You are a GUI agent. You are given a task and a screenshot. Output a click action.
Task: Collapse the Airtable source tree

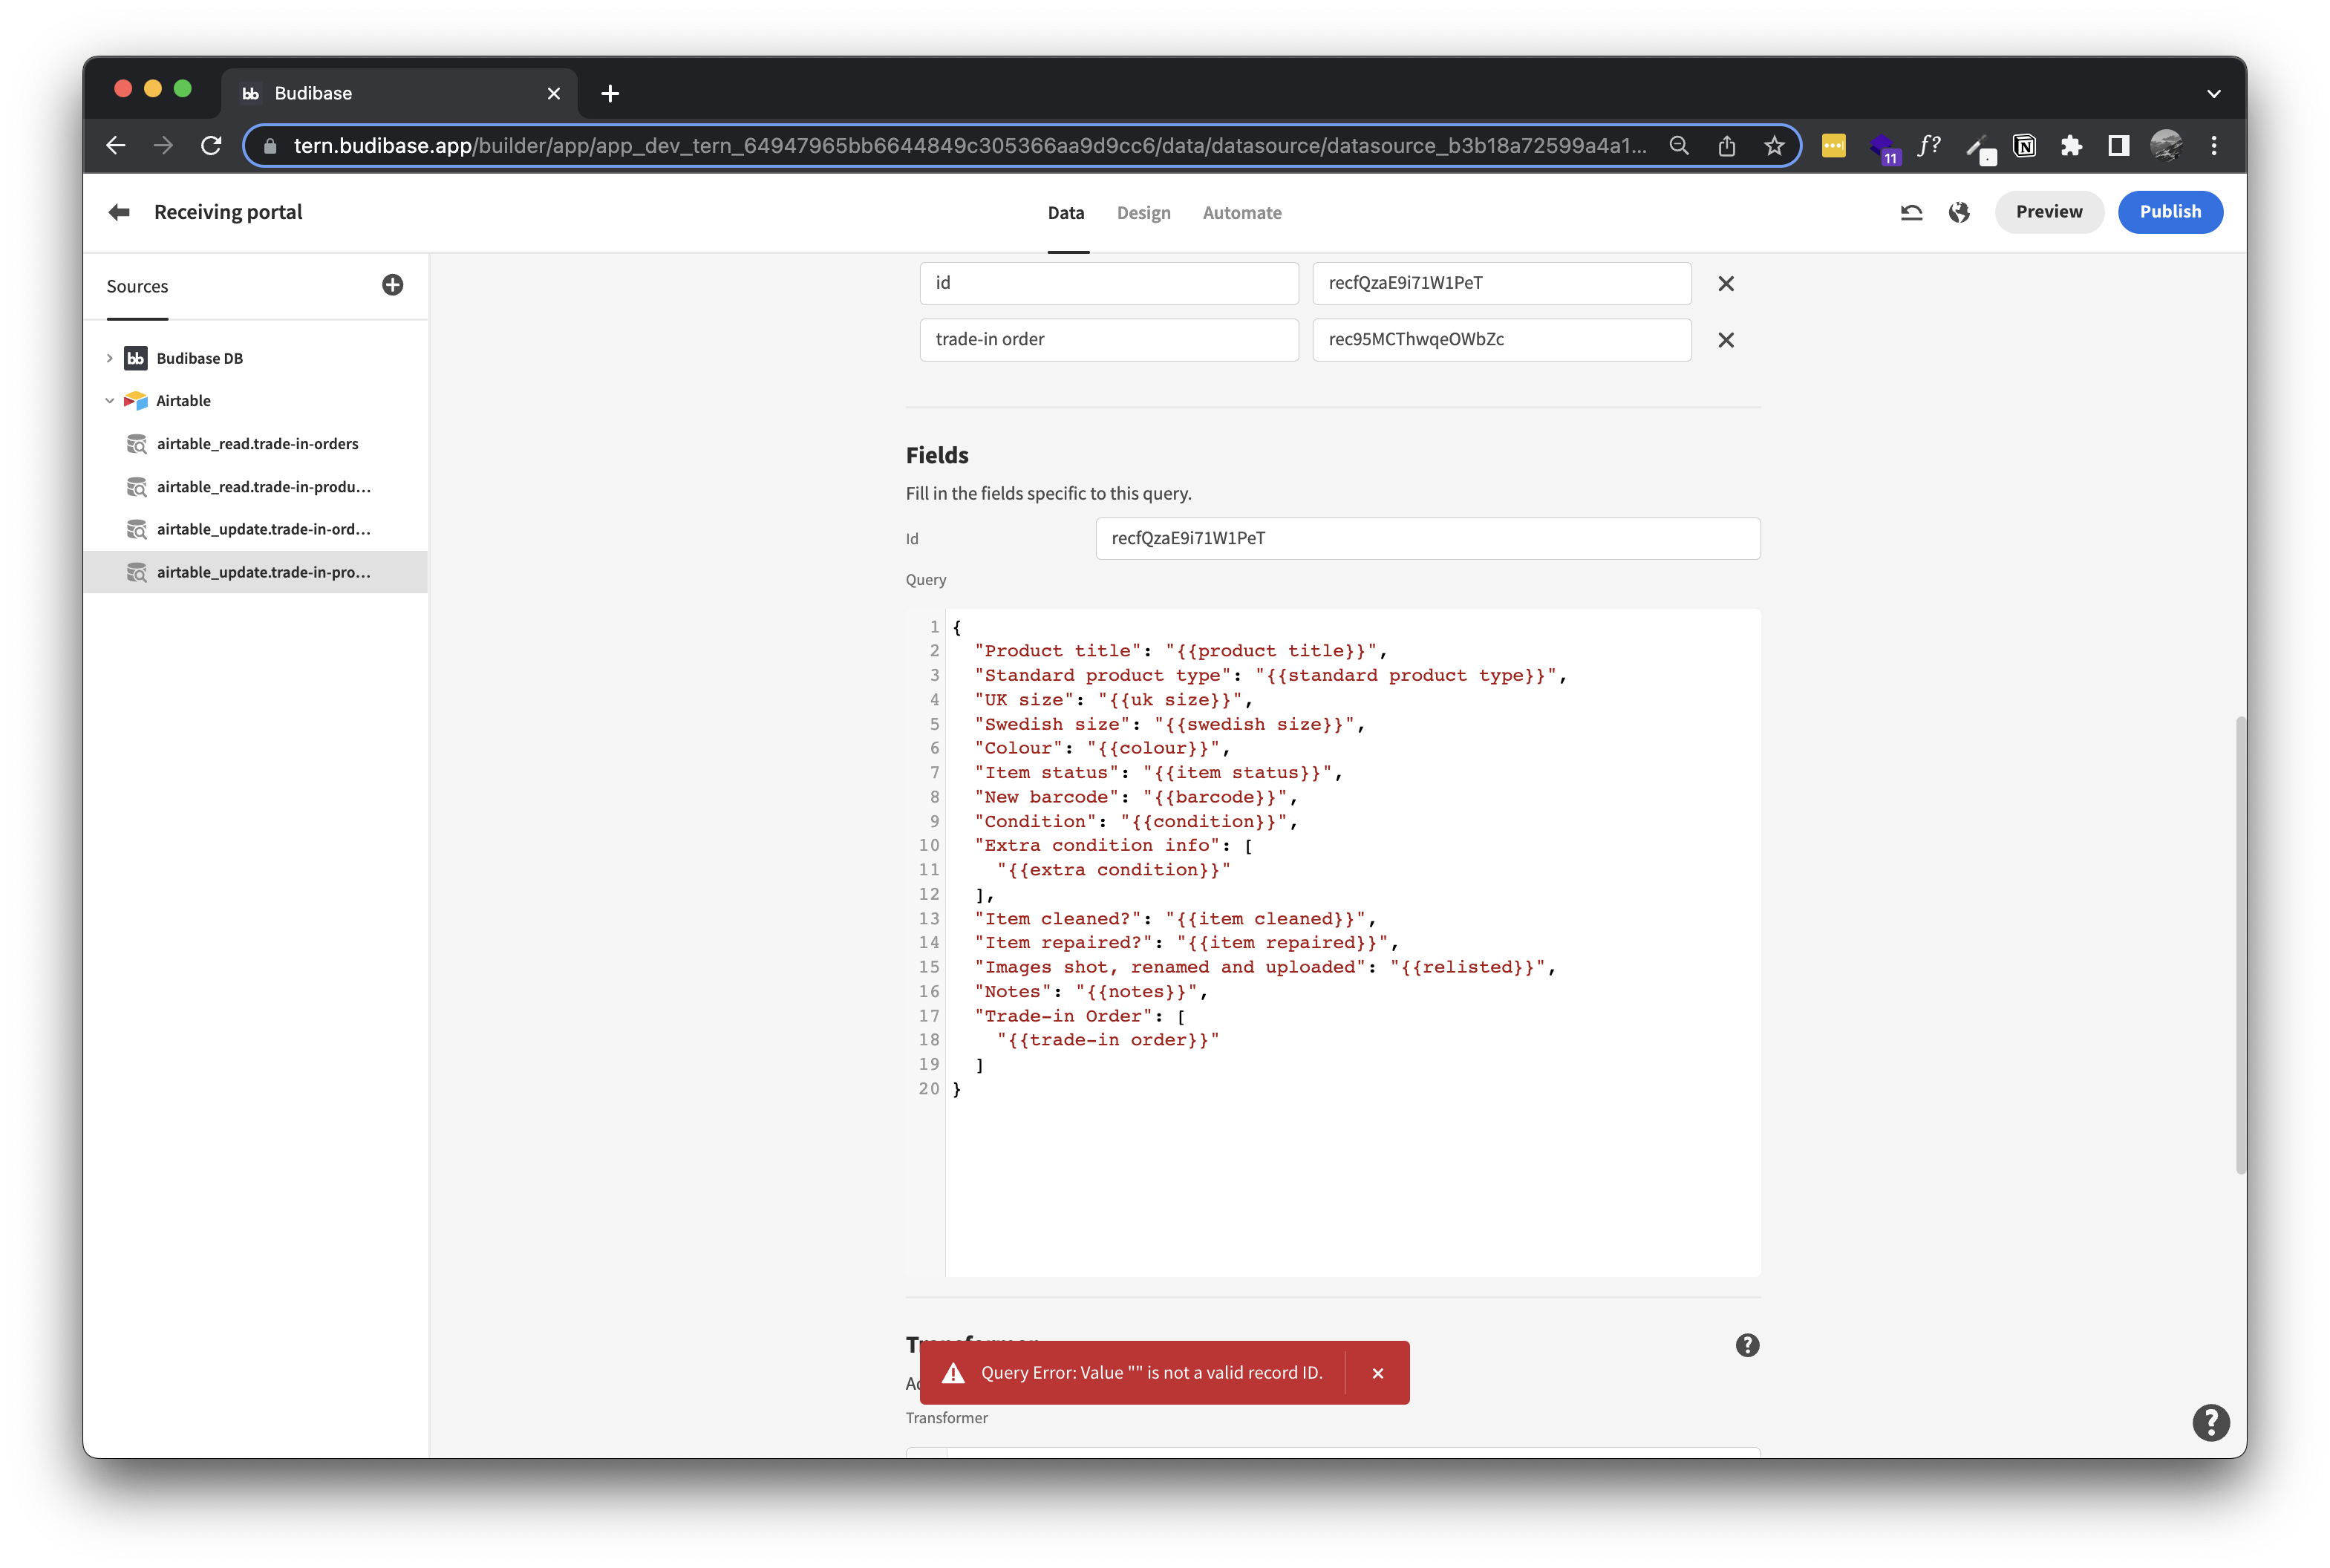coord(110,401)
